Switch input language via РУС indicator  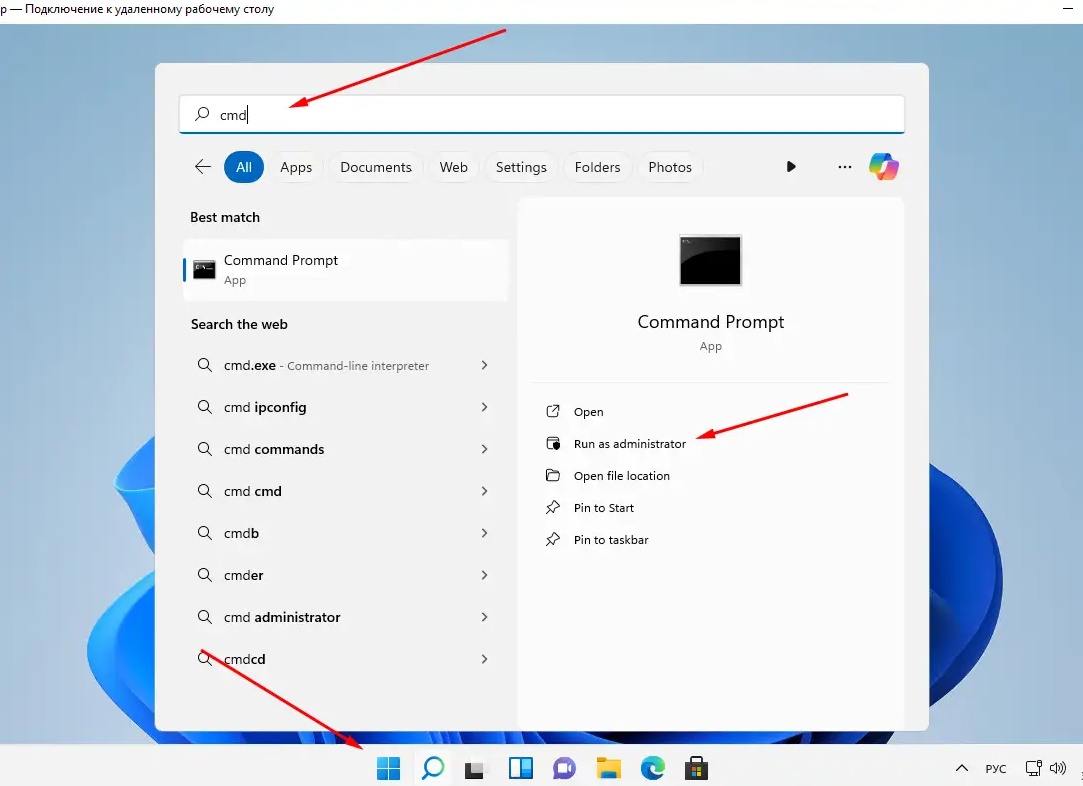[995, 769]
